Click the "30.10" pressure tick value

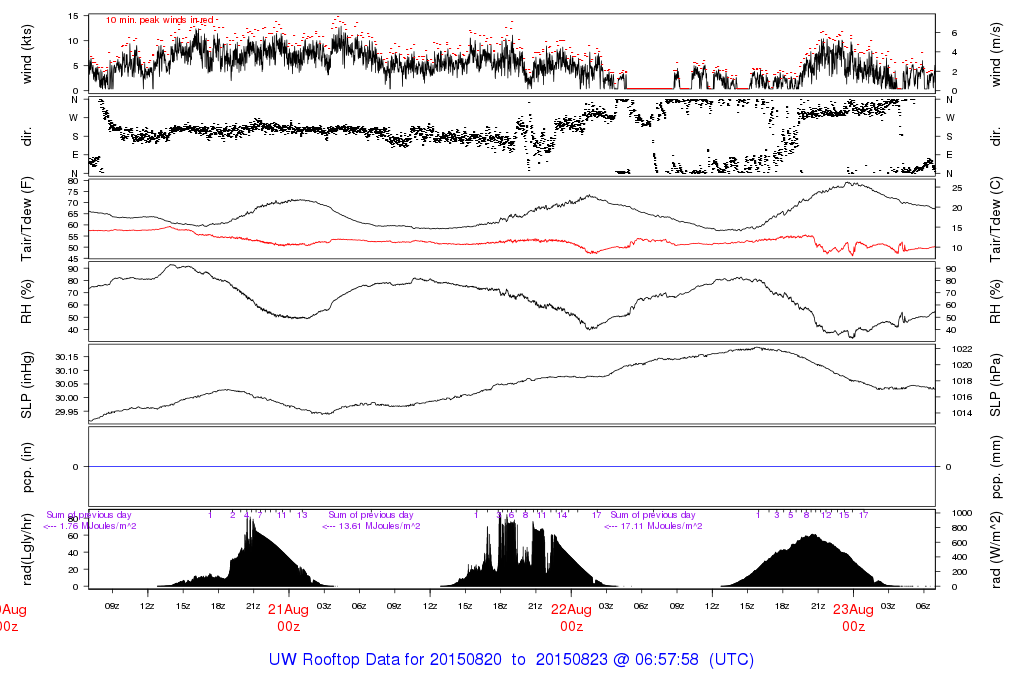click(67, 371)
